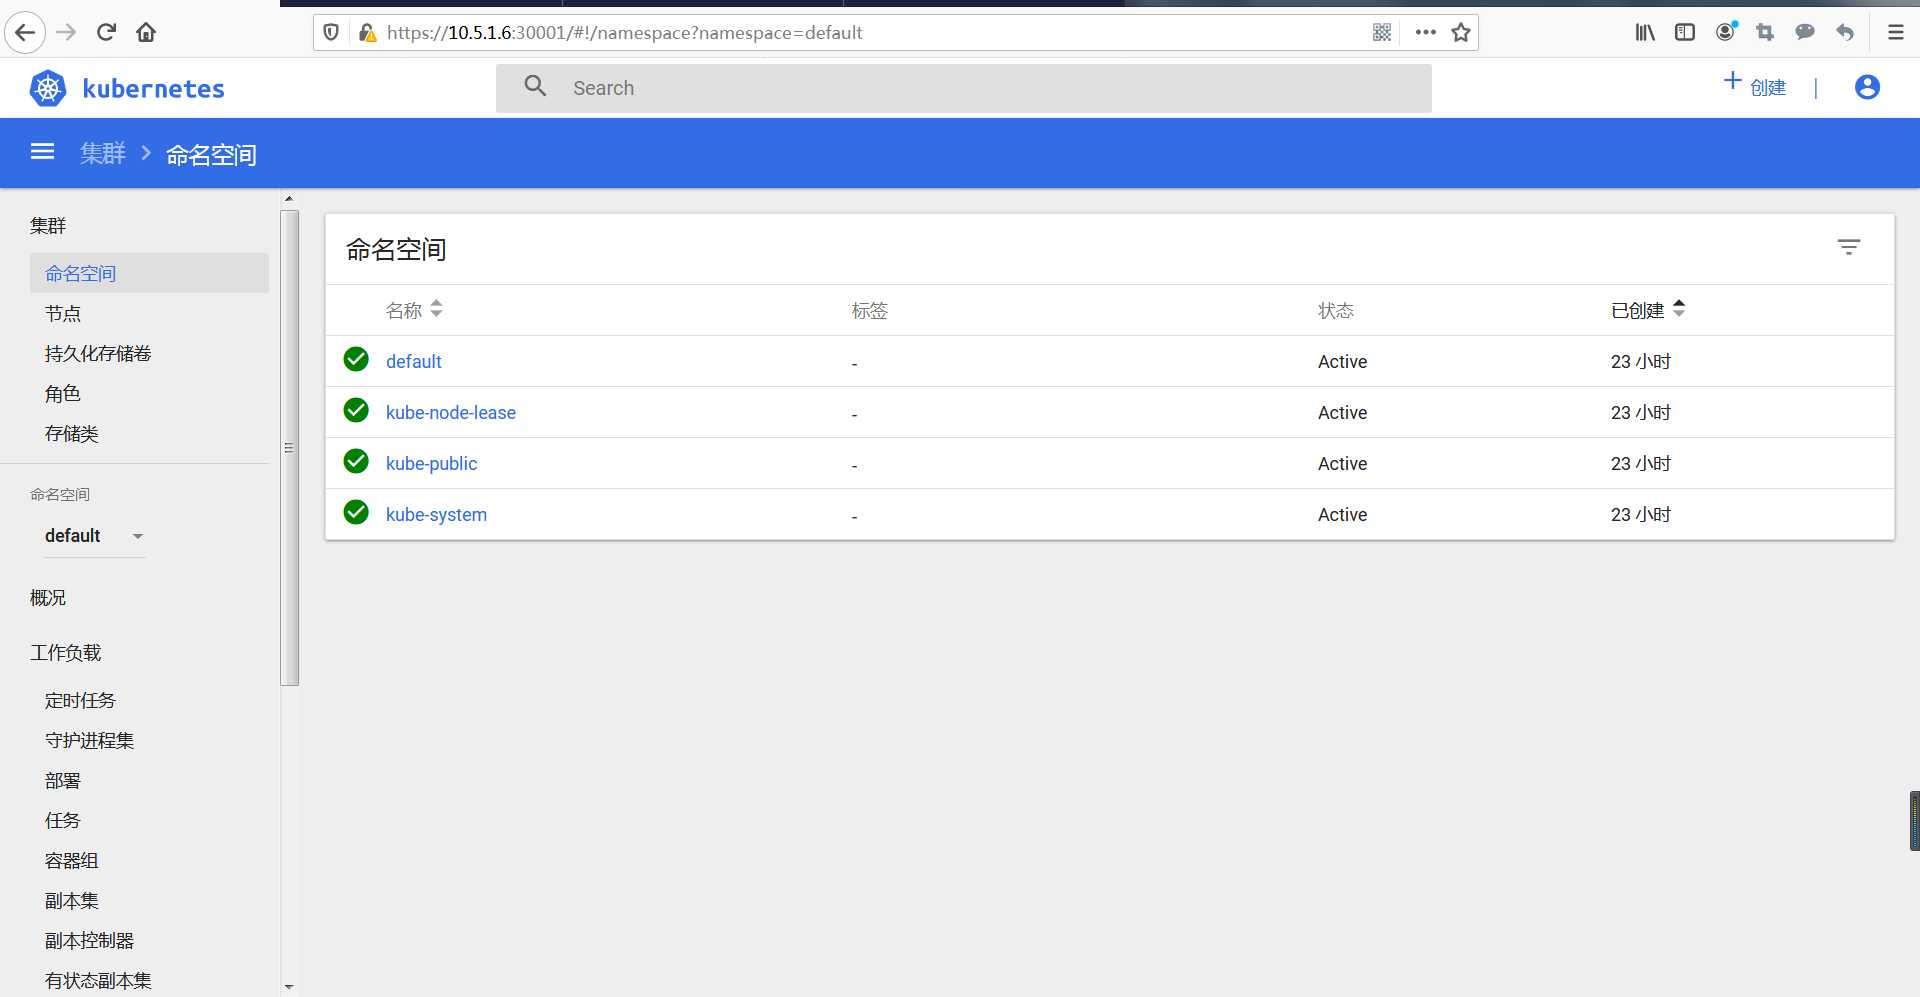Open the default namespace link

coord(413,361)
